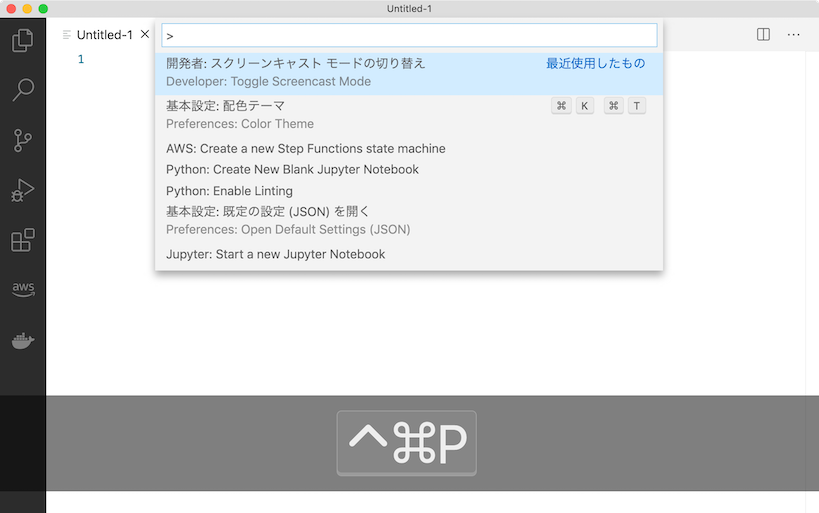819x513 pixels.
Task: Open the editor More Actions menu
Action: (x=793, y=34)
